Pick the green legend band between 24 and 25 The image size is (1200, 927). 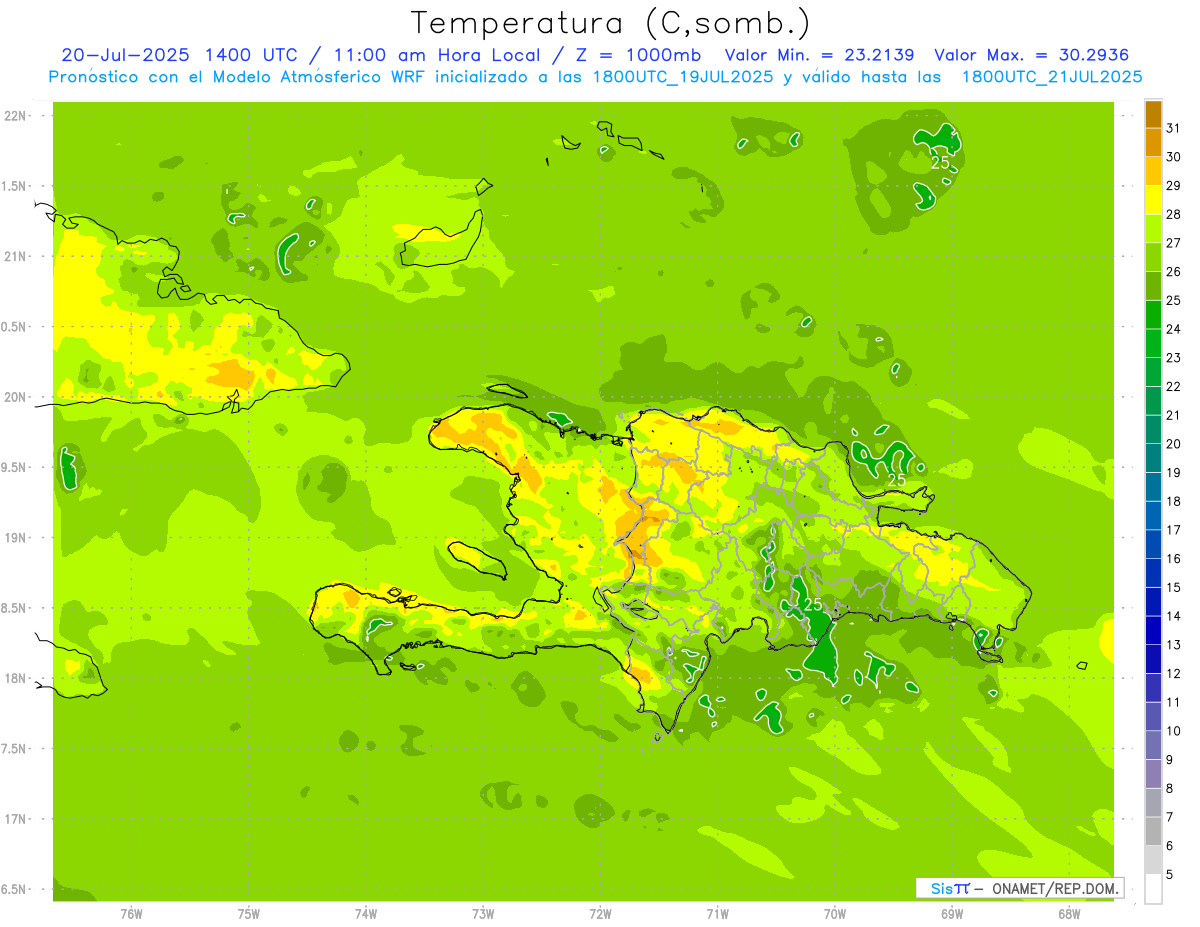(x=1153, y=315)
